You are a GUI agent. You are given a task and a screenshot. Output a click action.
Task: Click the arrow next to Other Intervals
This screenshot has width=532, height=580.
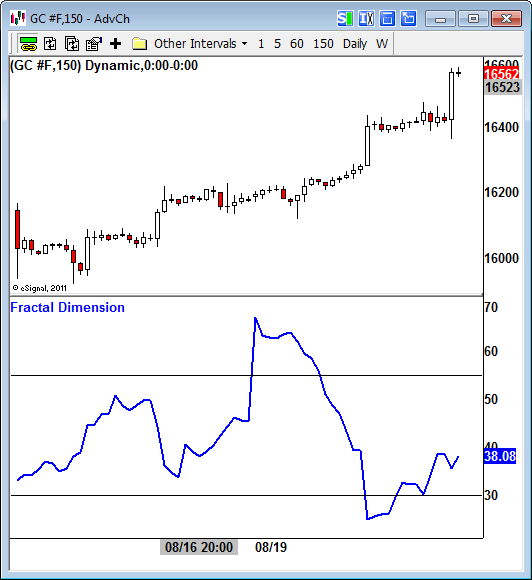pyautogui.click(x=245, y=44)
